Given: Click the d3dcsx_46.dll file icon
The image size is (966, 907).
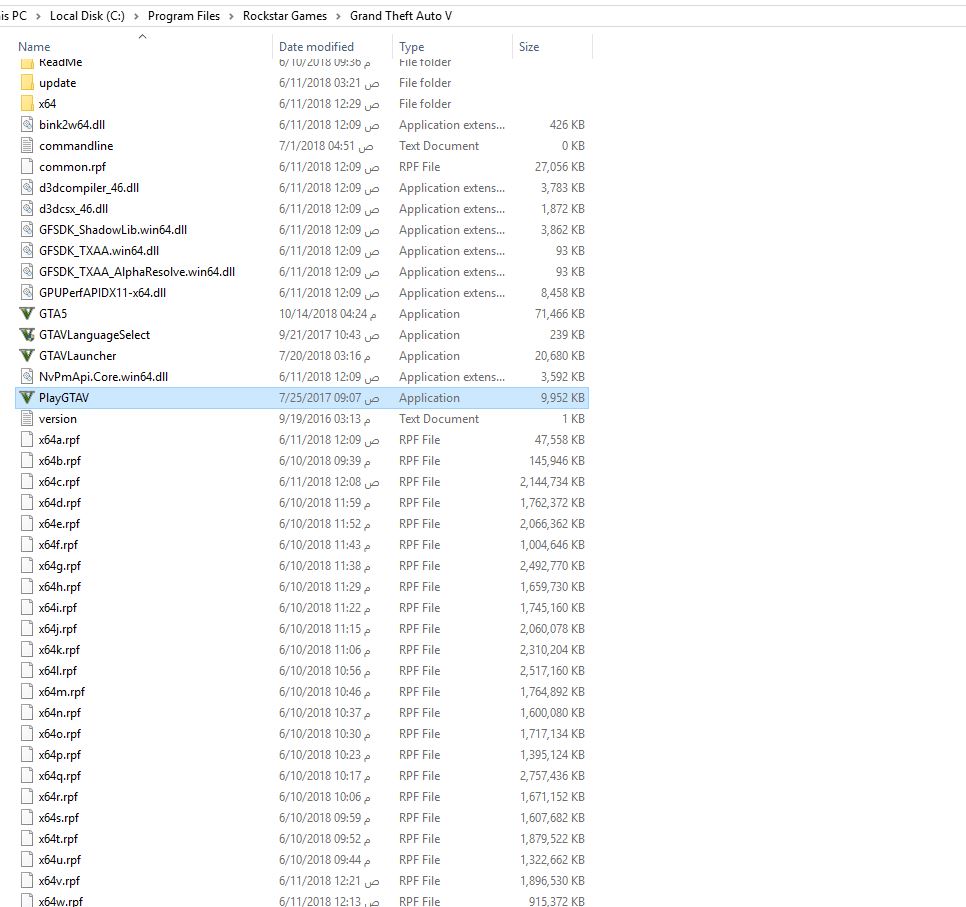Looking at the screenshot, I should coord(26,208).
